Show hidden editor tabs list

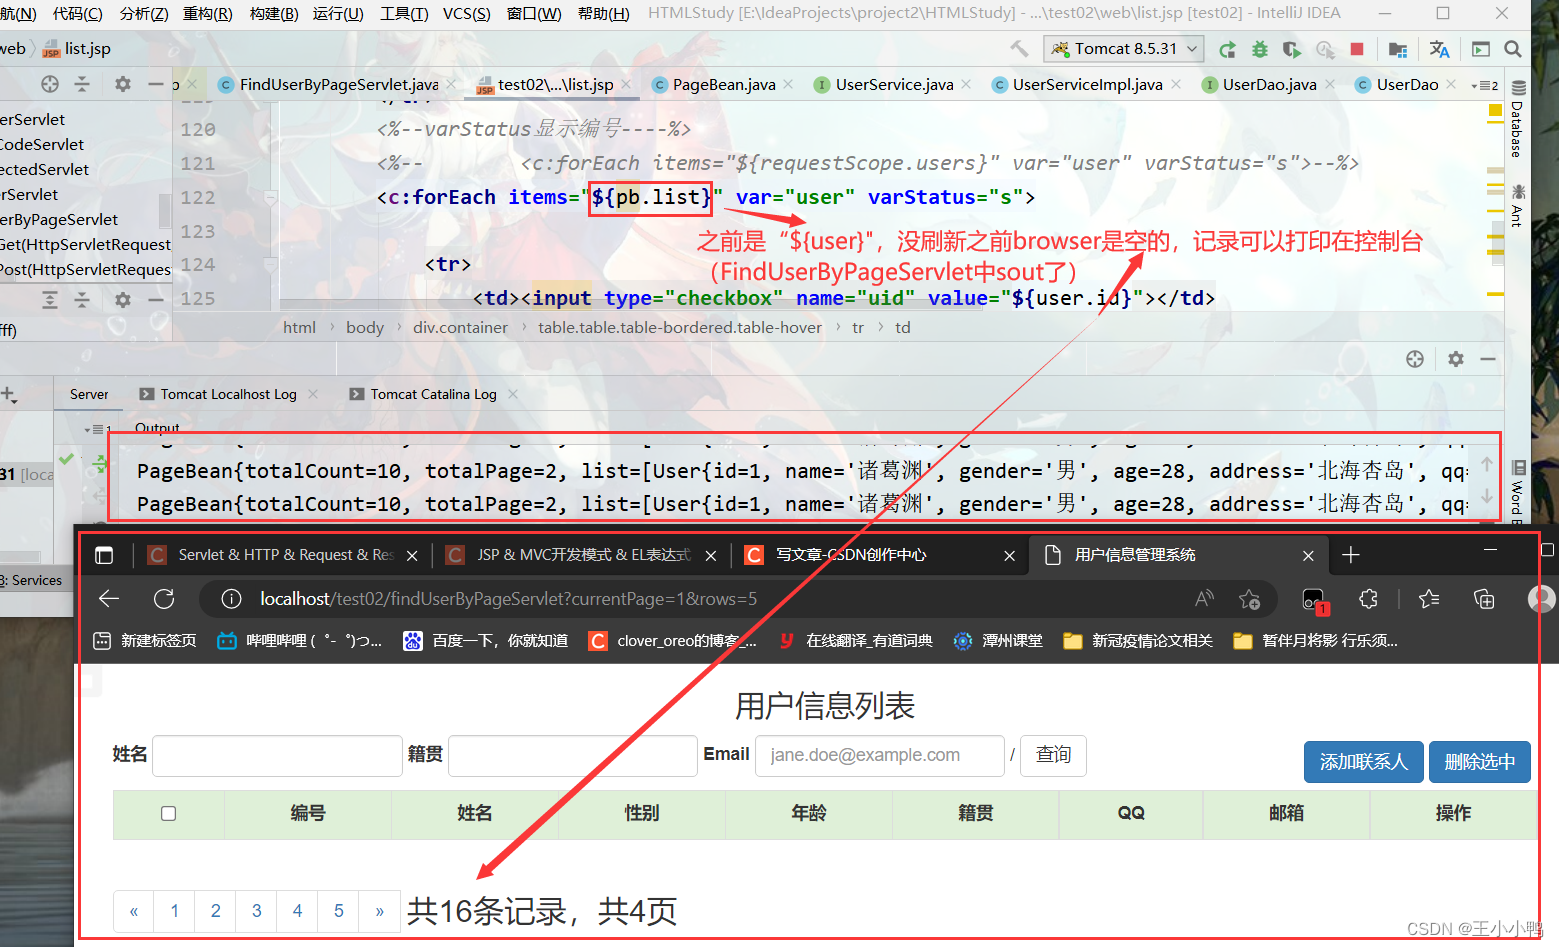1485,85
